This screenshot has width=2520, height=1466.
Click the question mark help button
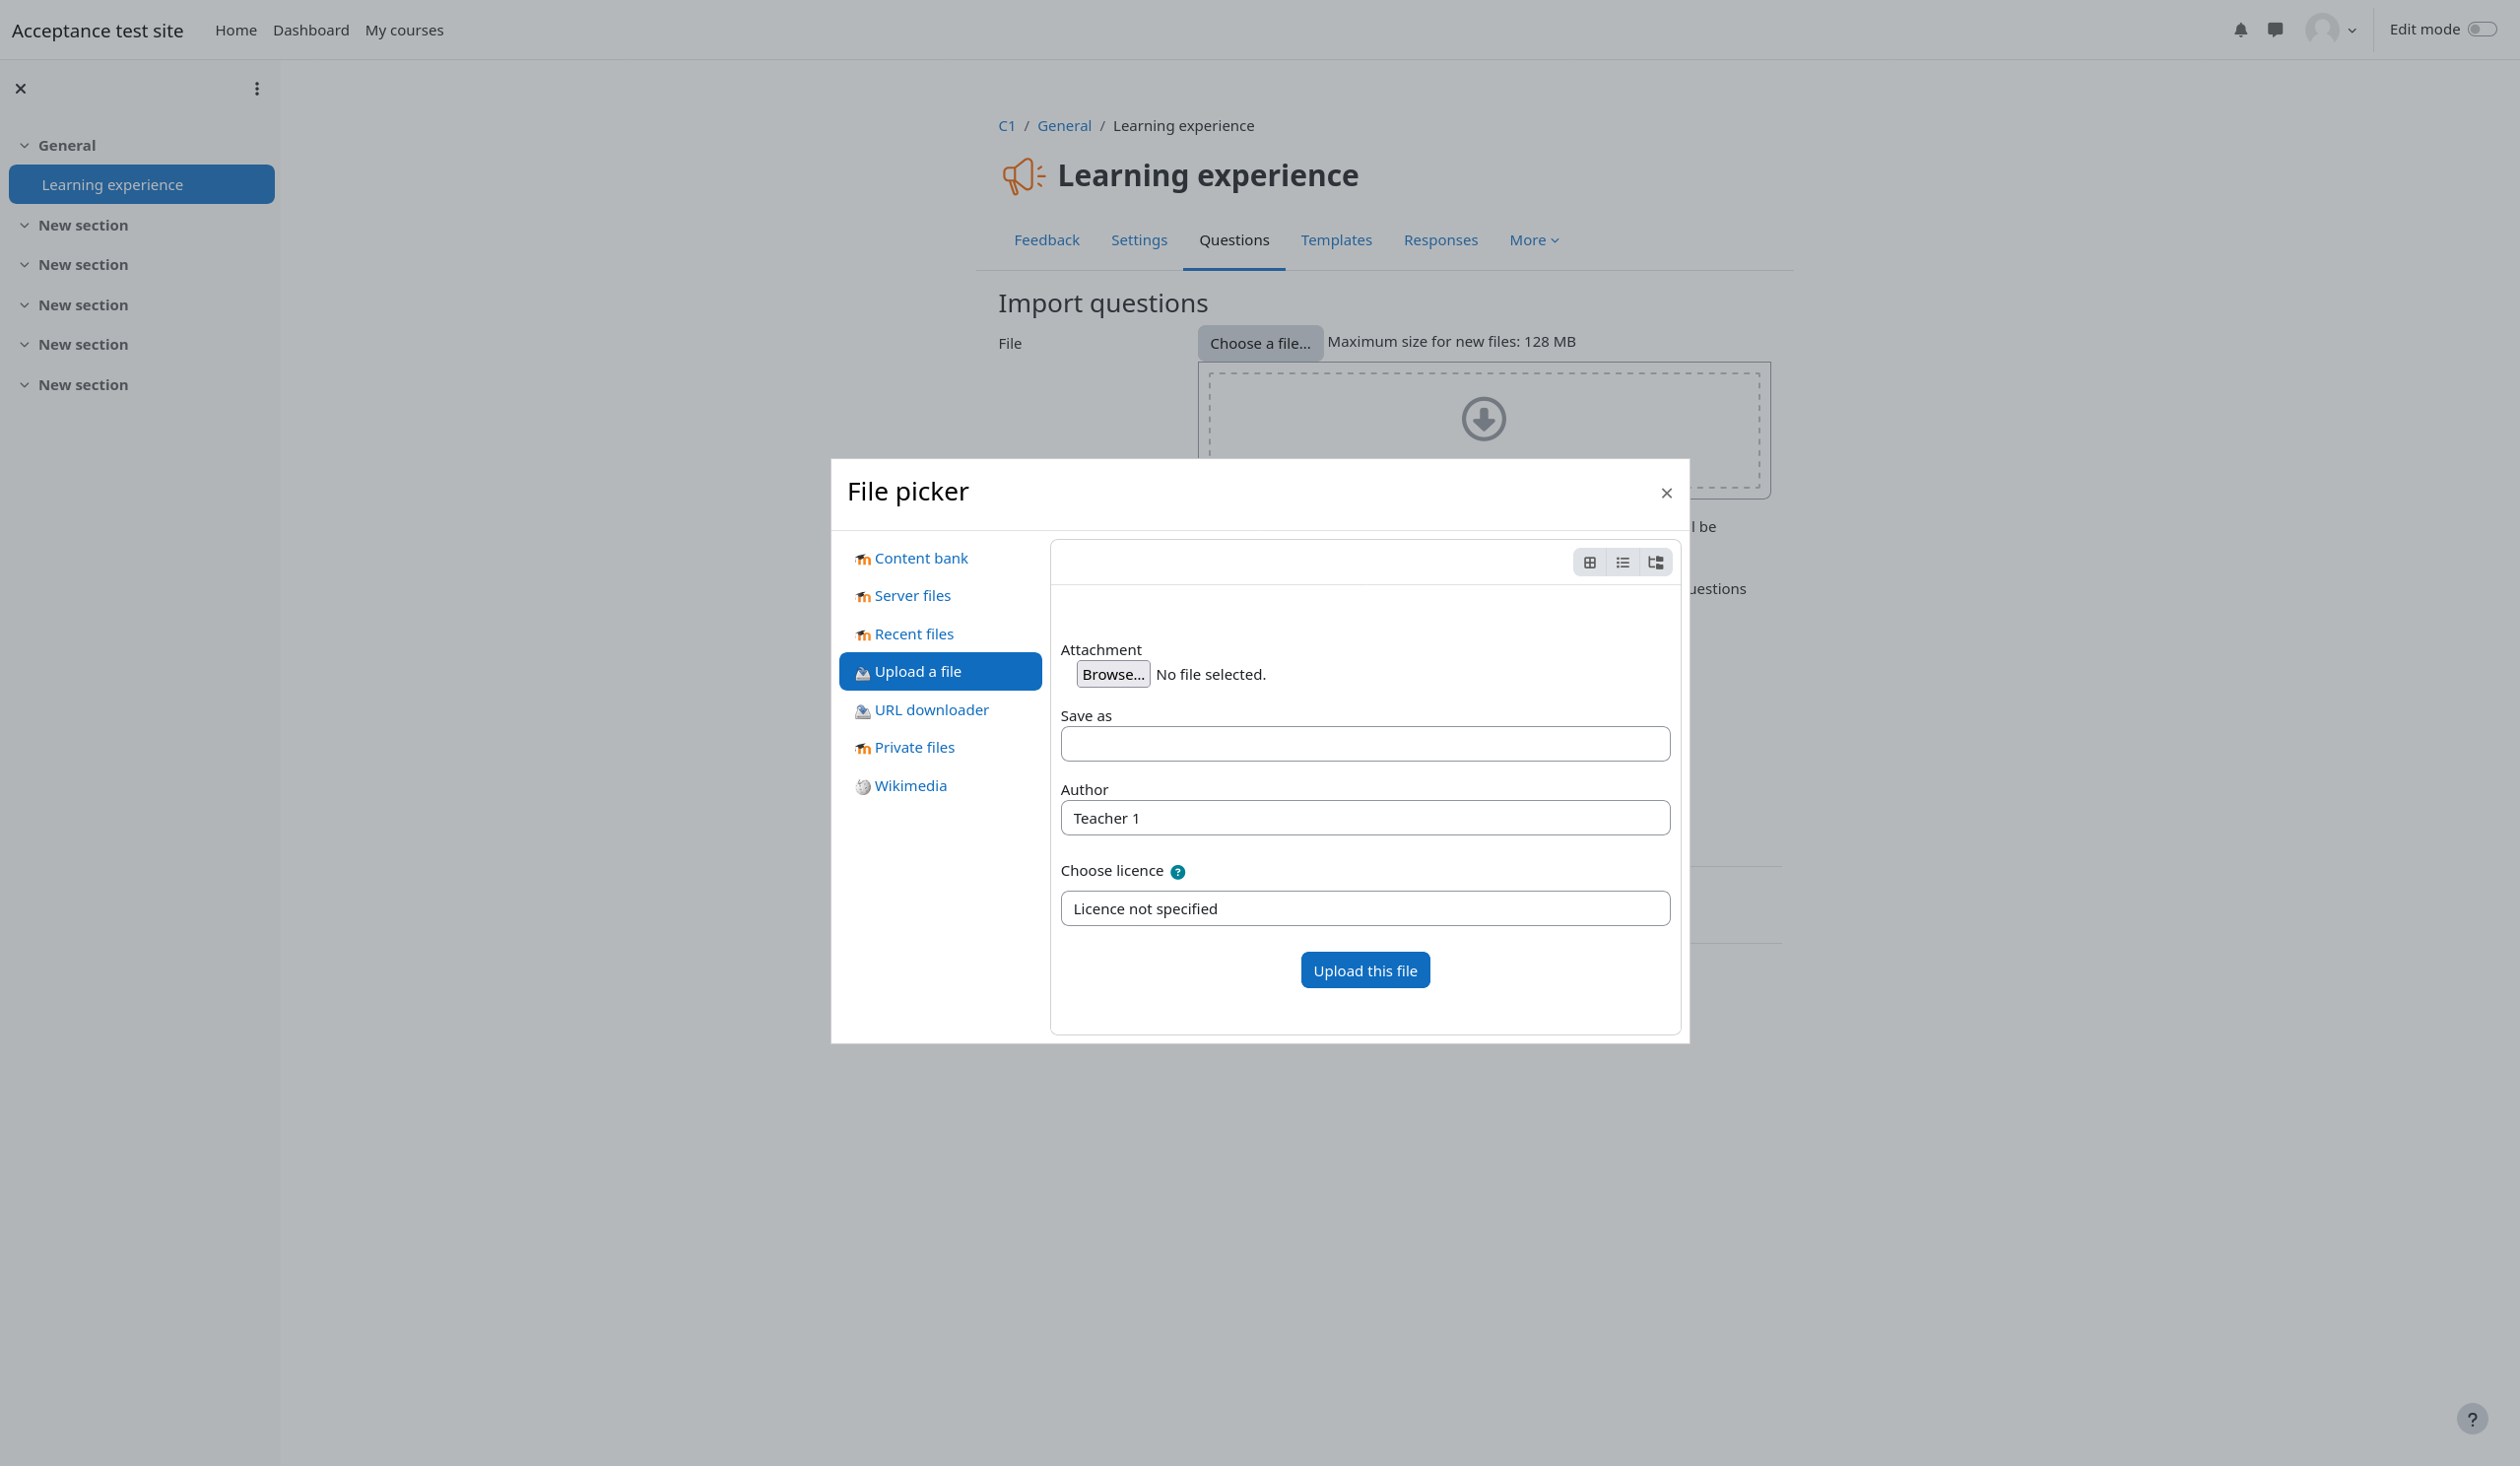coord(2471,1418)
